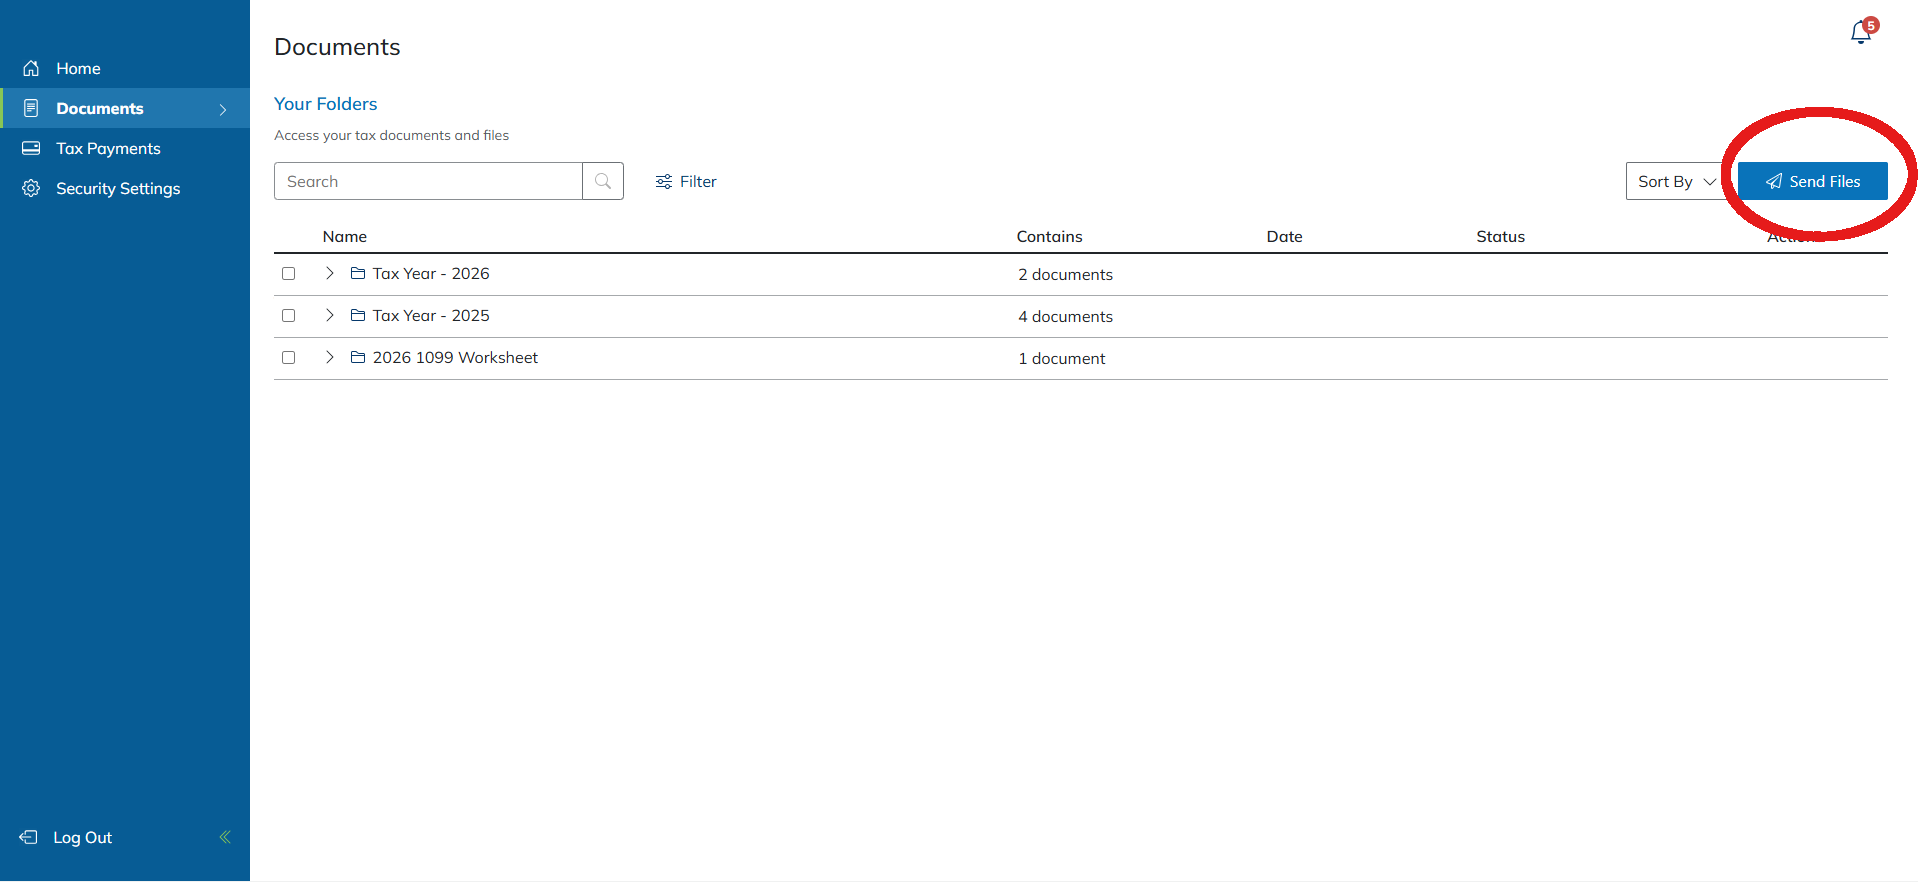Click the '1 document' cell
Viewport: 1918px width, 882px height.
pos(1061,358)
